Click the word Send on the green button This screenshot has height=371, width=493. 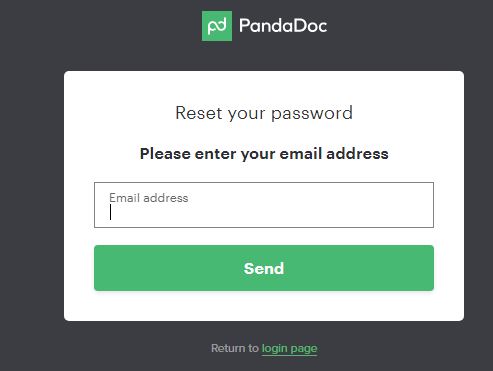pos(264,268)
